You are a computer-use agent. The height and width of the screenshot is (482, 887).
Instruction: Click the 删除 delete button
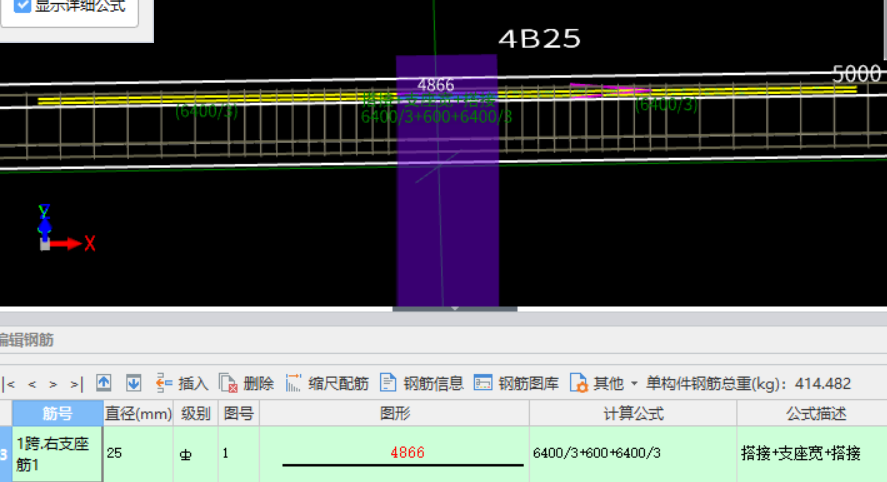click(x=247, y=384)
